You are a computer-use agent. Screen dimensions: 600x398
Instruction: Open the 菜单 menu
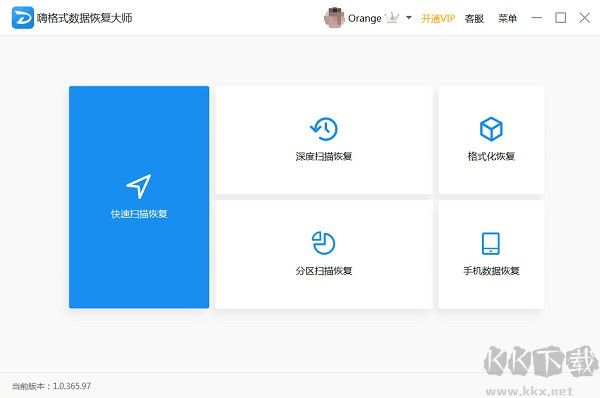pos(507,18)
